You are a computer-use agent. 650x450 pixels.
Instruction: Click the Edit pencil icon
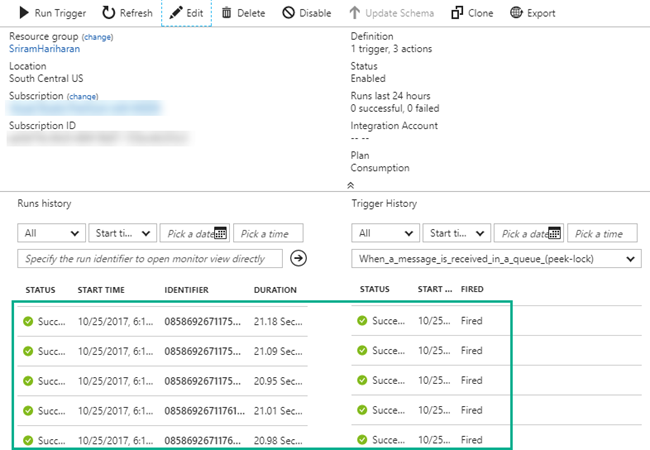point(176,13)
